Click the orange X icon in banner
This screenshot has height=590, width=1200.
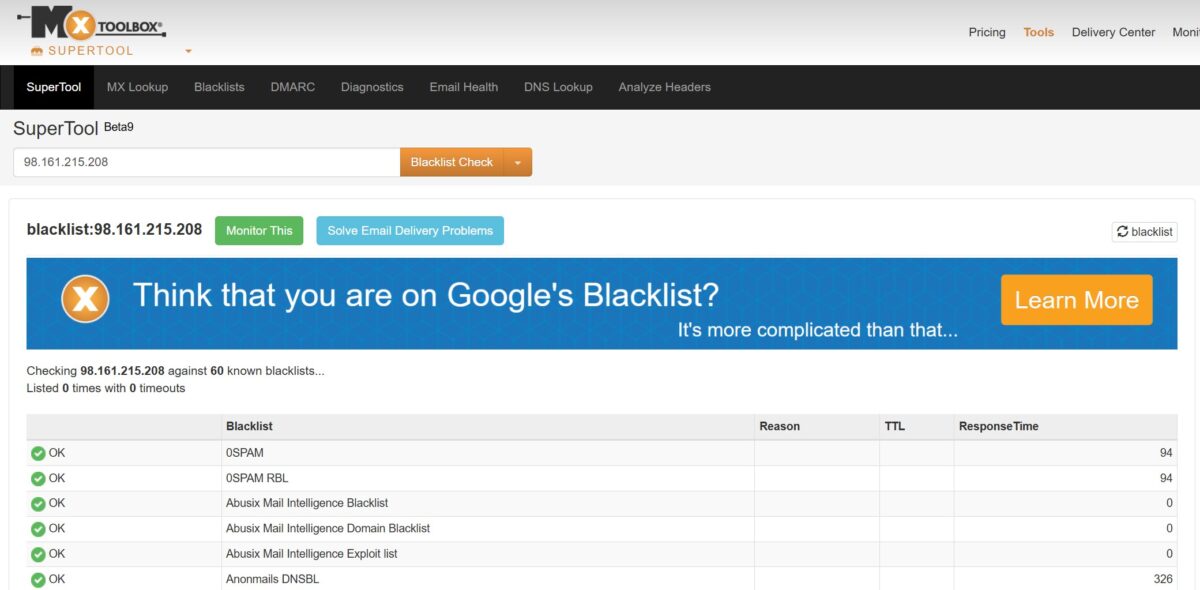(x=85, y=299)
